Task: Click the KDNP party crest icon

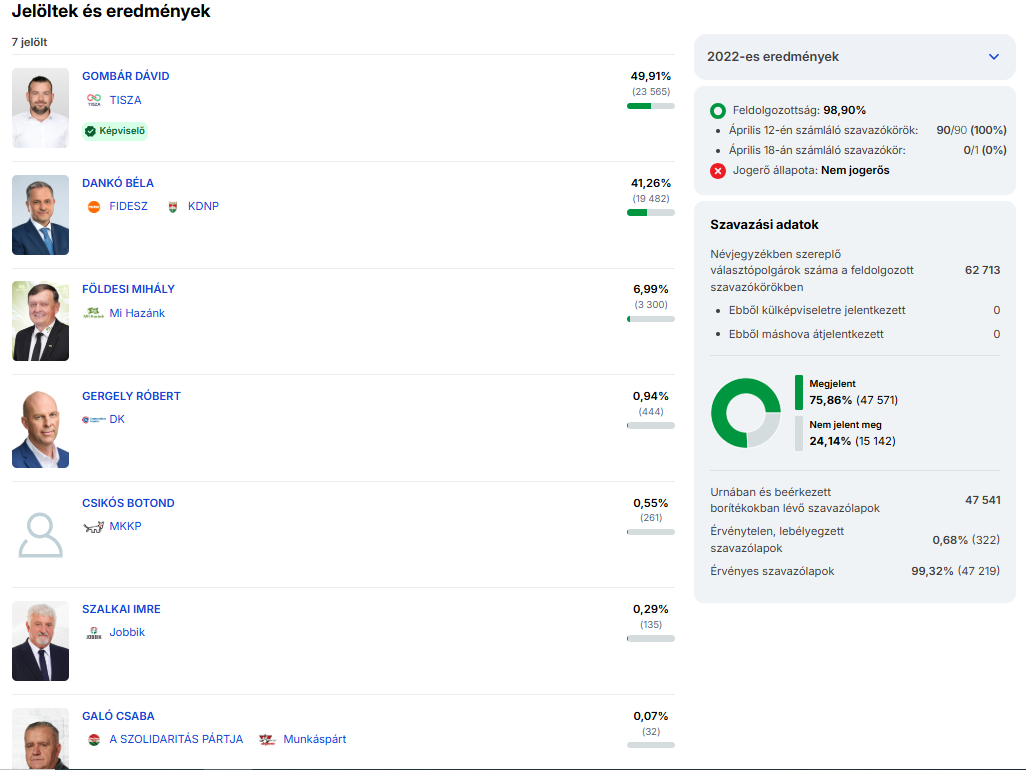Action: pos(173,207)
